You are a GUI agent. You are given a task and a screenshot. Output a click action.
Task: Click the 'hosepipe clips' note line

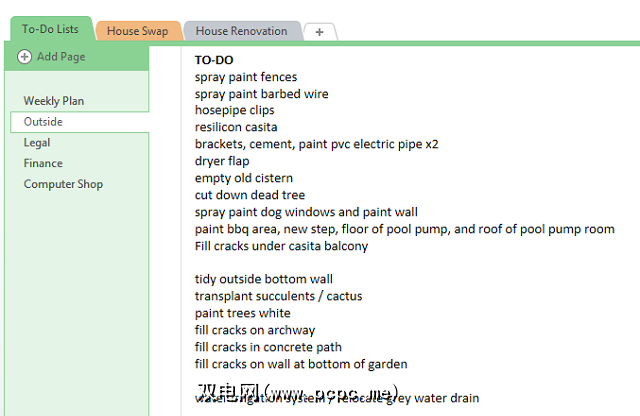[234, 111]
